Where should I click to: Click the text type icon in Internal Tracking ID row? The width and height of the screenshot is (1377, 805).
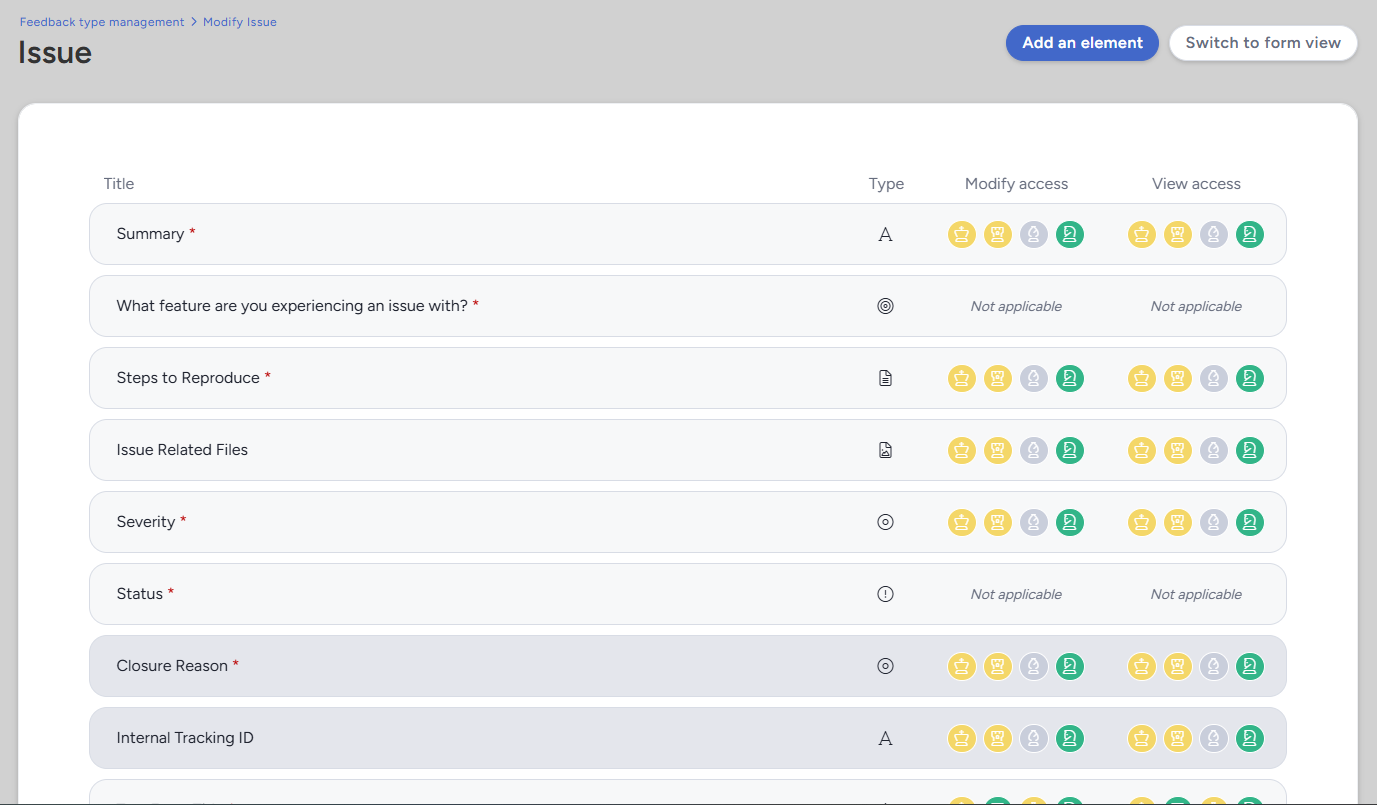tap(885, 738)
